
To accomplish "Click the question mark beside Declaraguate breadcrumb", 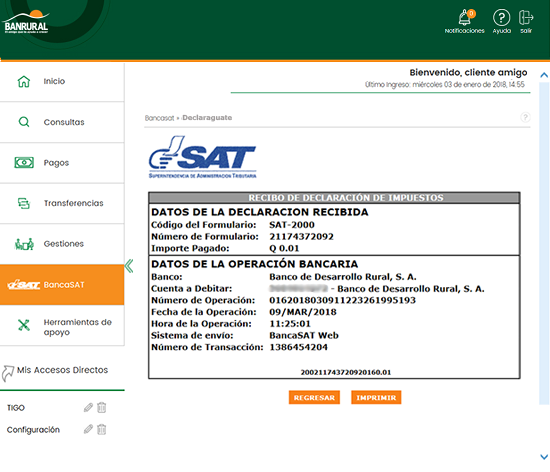I will [x=525, y=117].
